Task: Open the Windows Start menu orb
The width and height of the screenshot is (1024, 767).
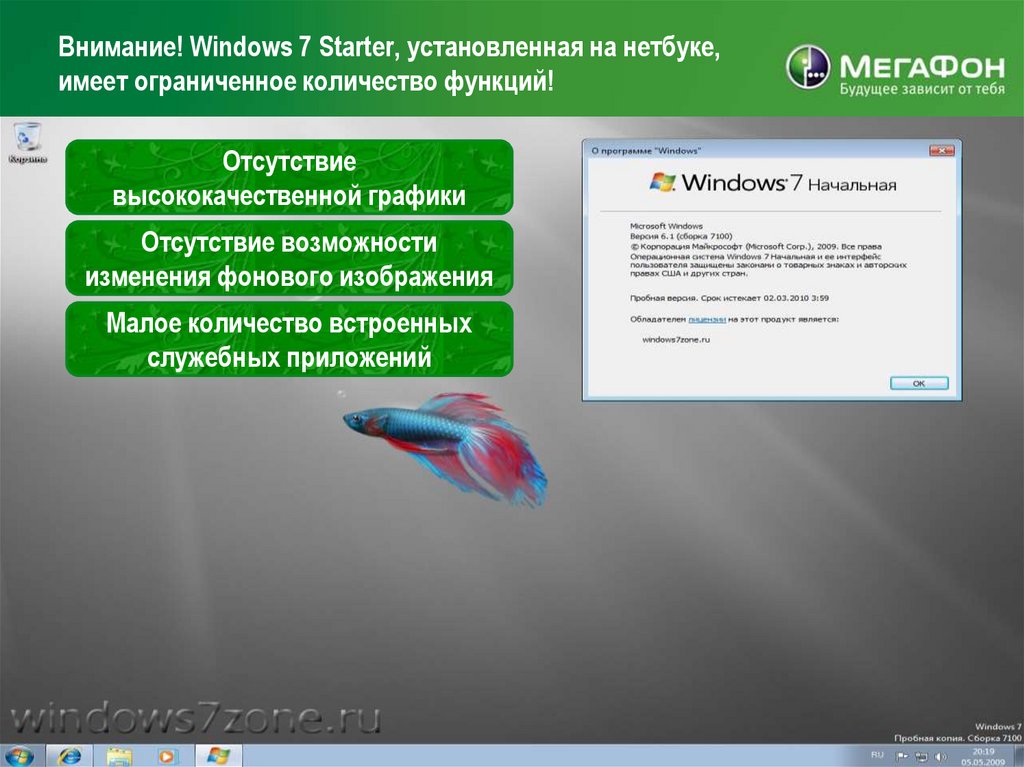Action: [x=18, y=756]
